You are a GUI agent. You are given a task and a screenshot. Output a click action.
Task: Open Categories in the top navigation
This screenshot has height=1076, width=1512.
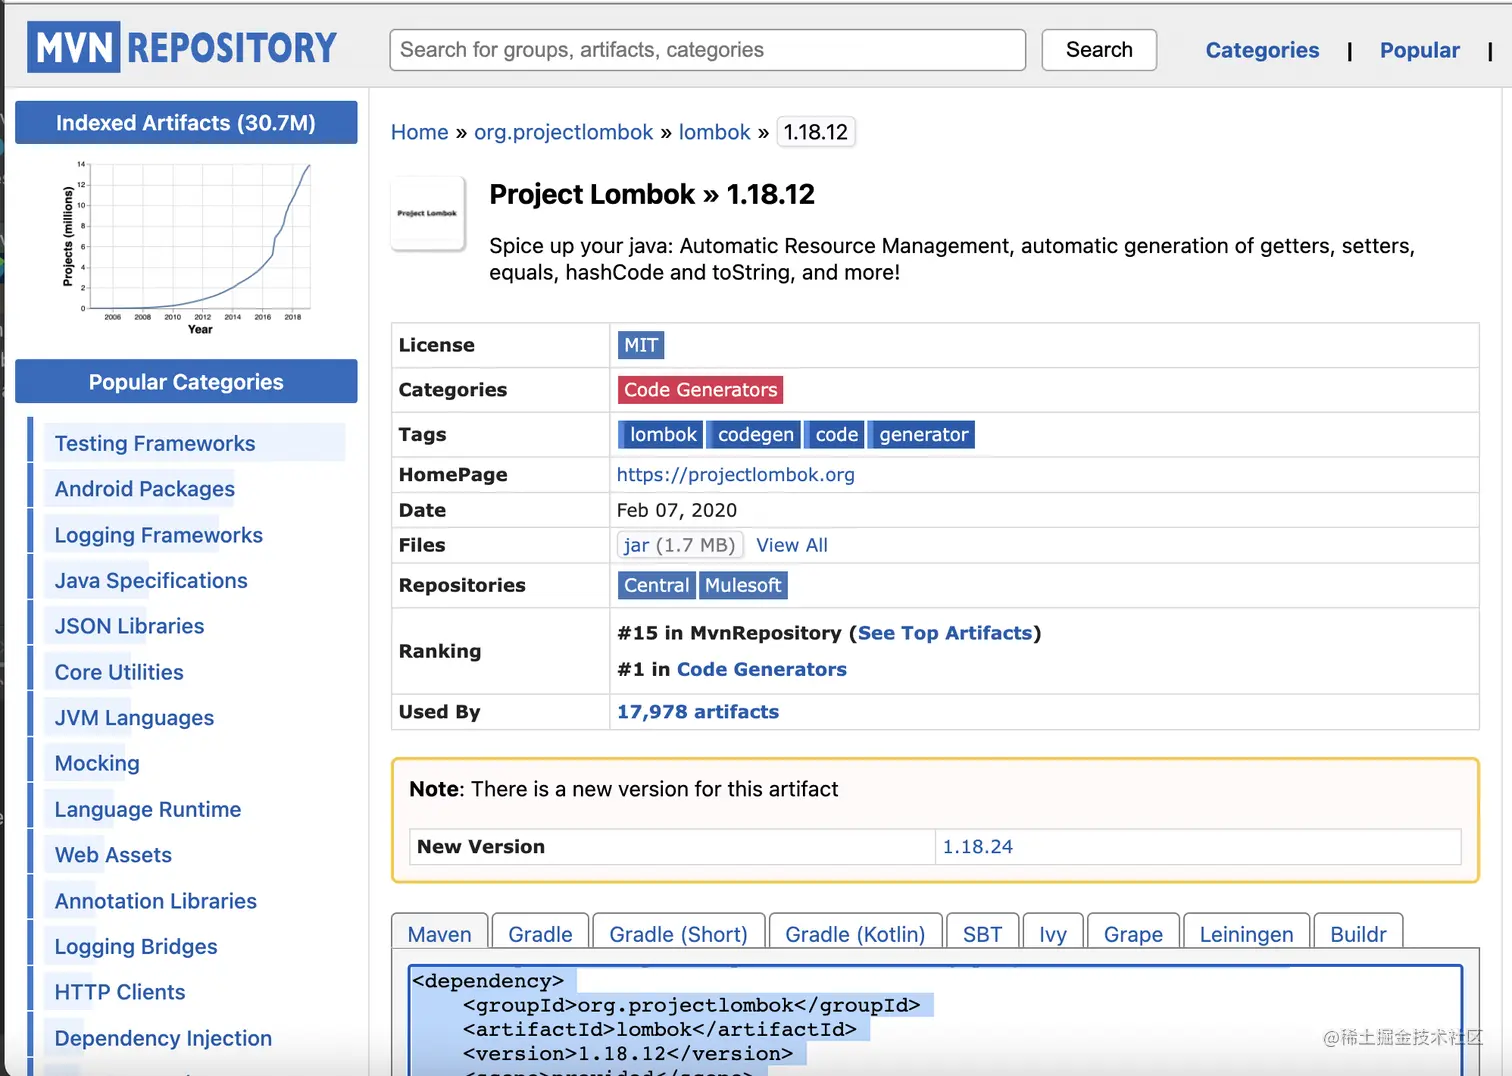click(x=1262, y=50)
